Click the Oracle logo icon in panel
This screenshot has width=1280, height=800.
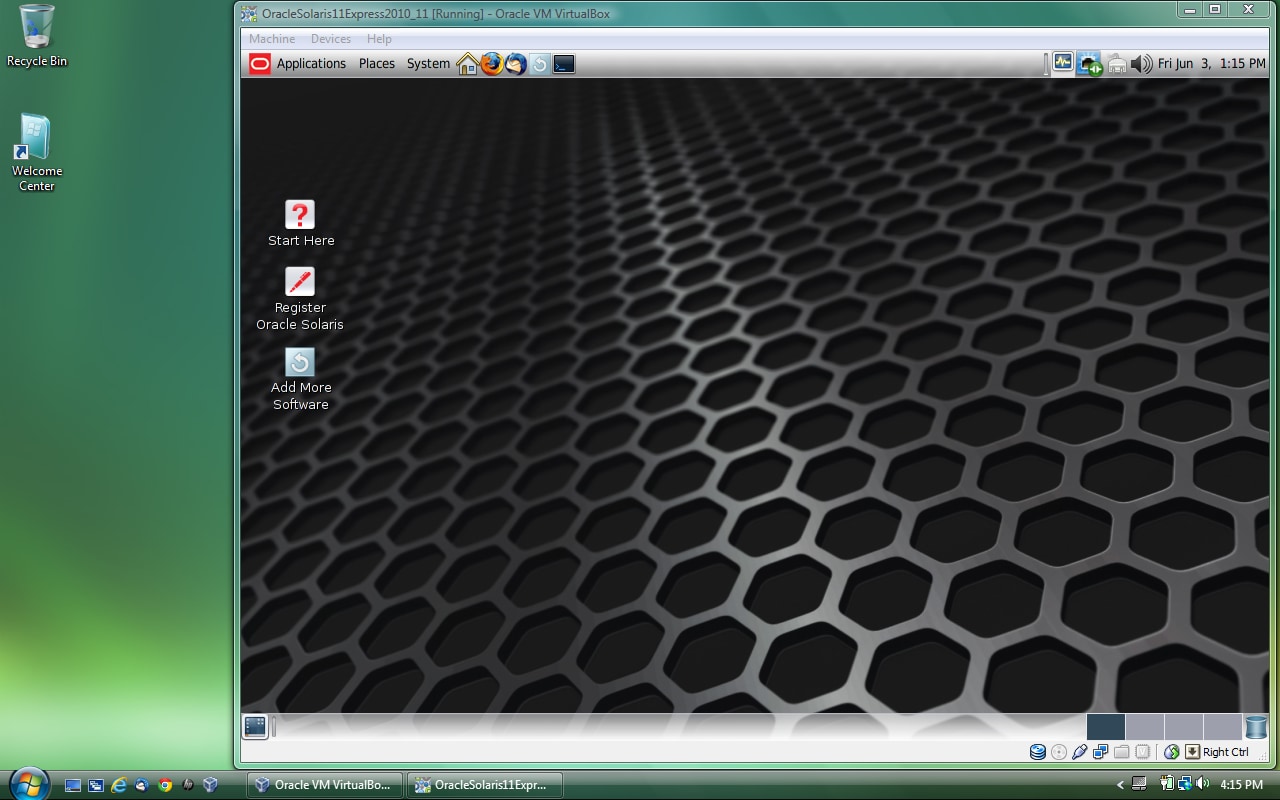click(260, 64)
